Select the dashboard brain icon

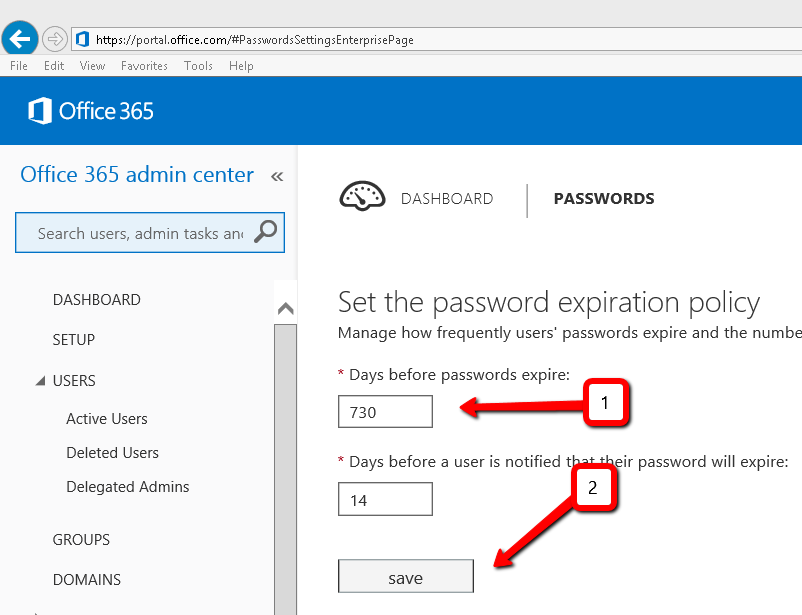click(x=362, y=196)
